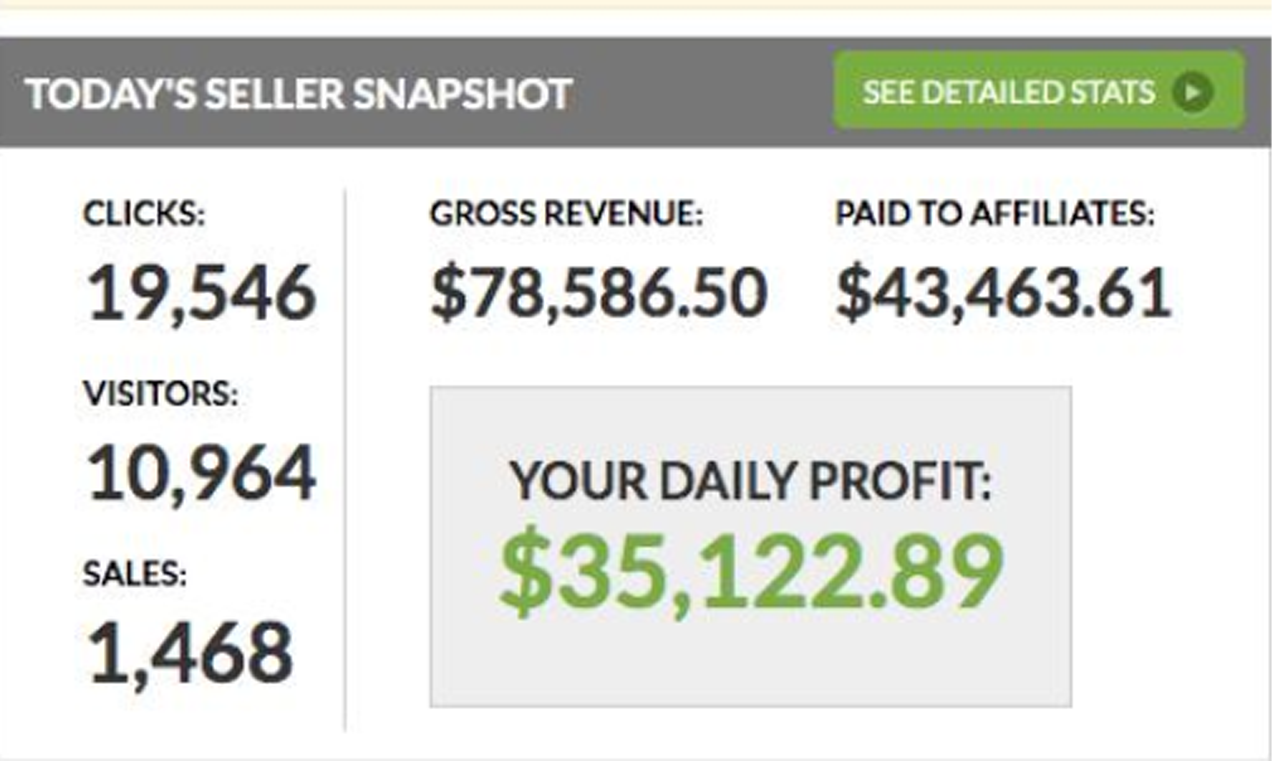Click the Visitors label
1272x761 pixels.
pyautogui.click(x=161, y=394)
